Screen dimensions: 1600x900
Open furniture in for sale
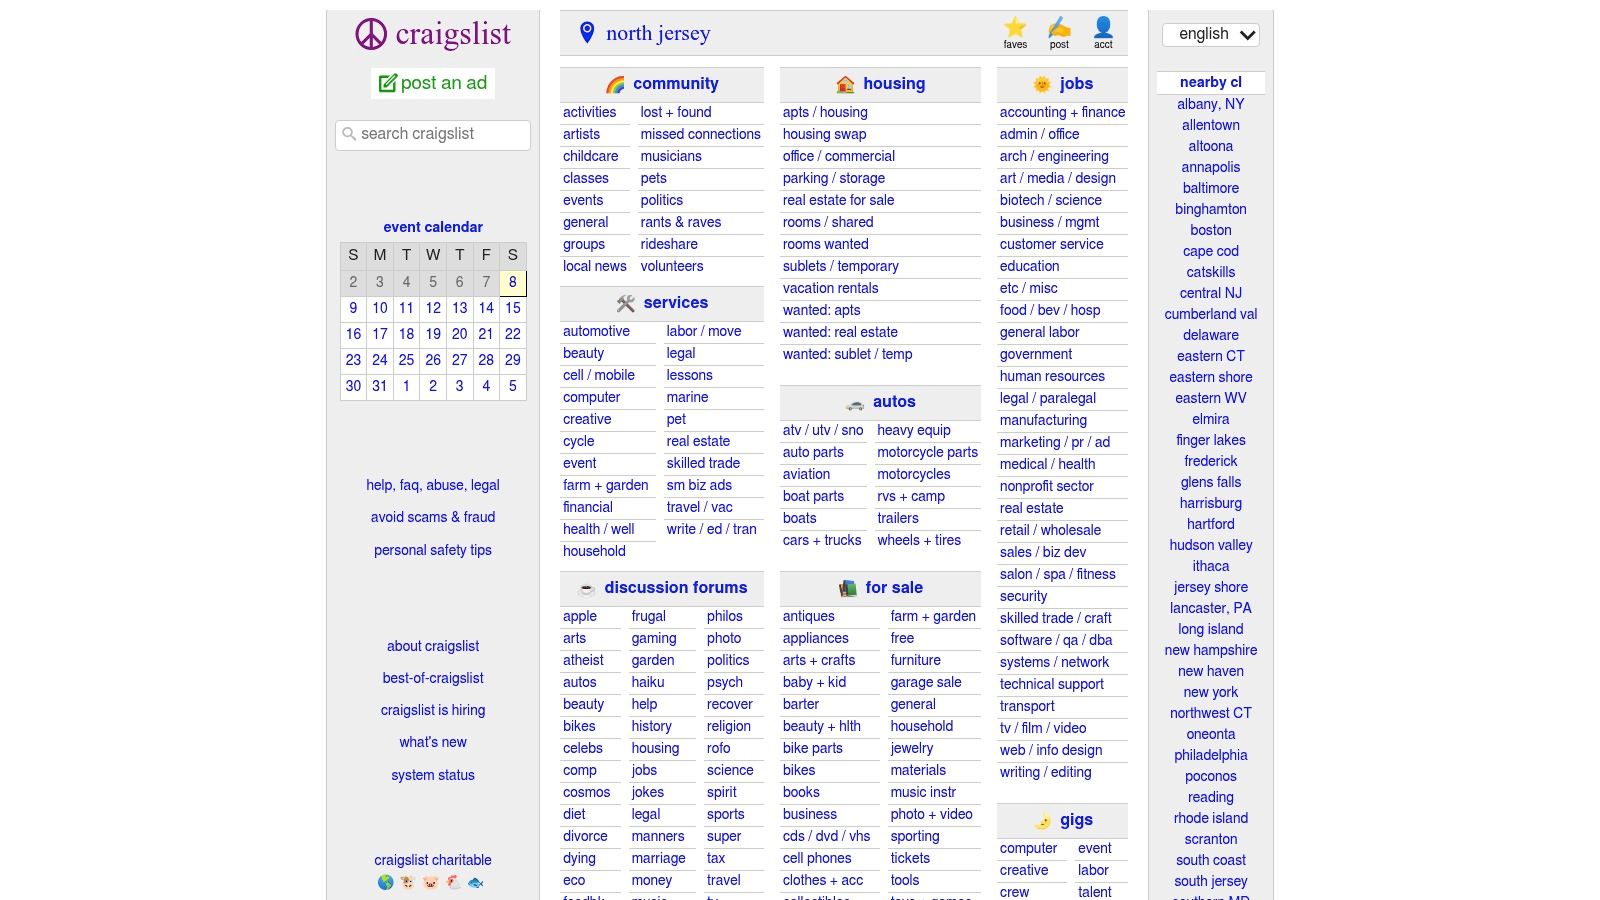pyautogui.click(x=916, y=661)
